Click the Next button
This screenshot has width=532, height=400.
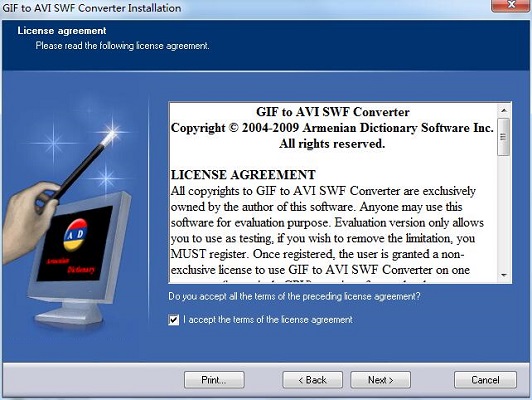pyautogui.click(x=380, y=380)
